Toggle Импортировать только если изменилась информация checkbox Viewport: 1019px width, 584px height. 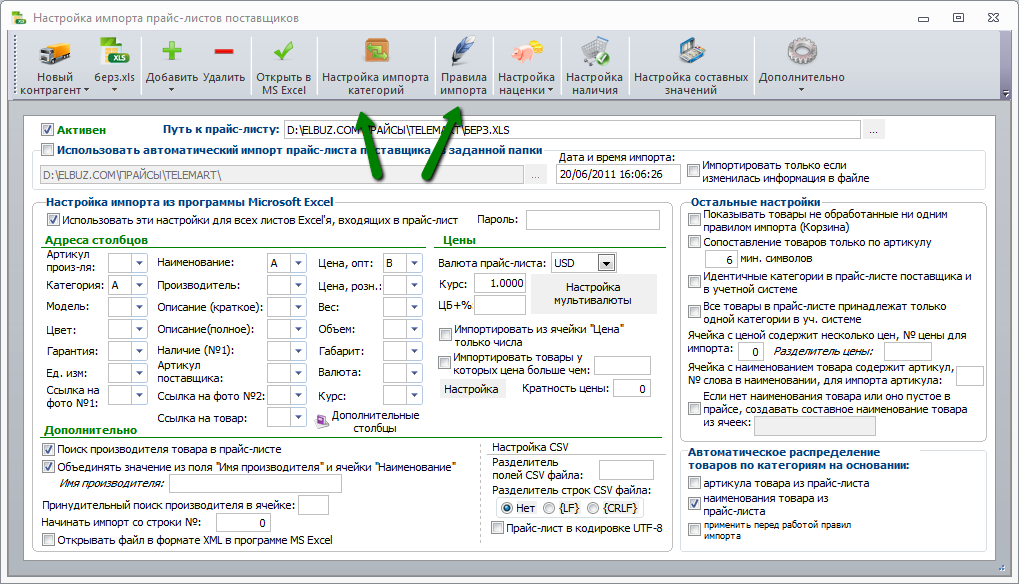pyautogui.click(x=693, y=171)
